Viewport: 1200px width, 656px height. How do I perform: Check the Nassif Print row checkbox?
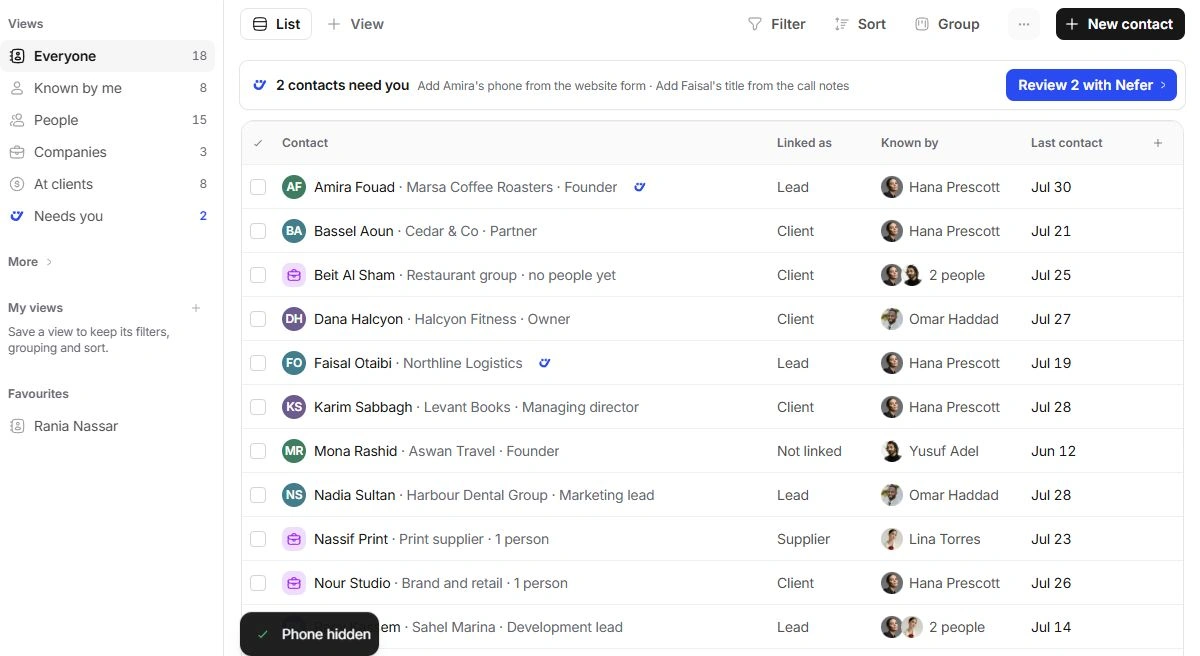click(258, 539)
